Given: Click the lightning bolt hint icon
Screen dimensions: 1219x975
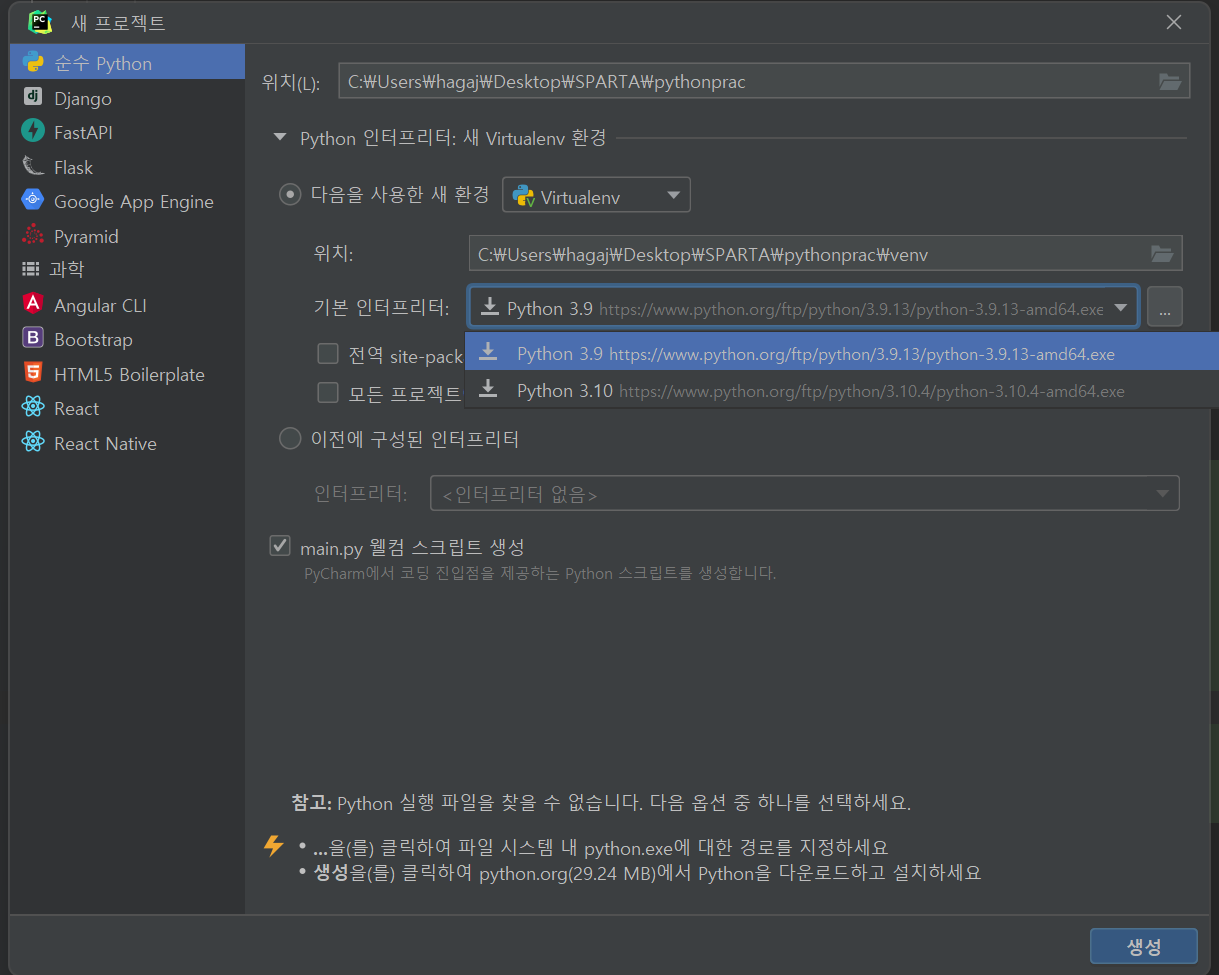Looking at the screenshot, I should point(274,846).
